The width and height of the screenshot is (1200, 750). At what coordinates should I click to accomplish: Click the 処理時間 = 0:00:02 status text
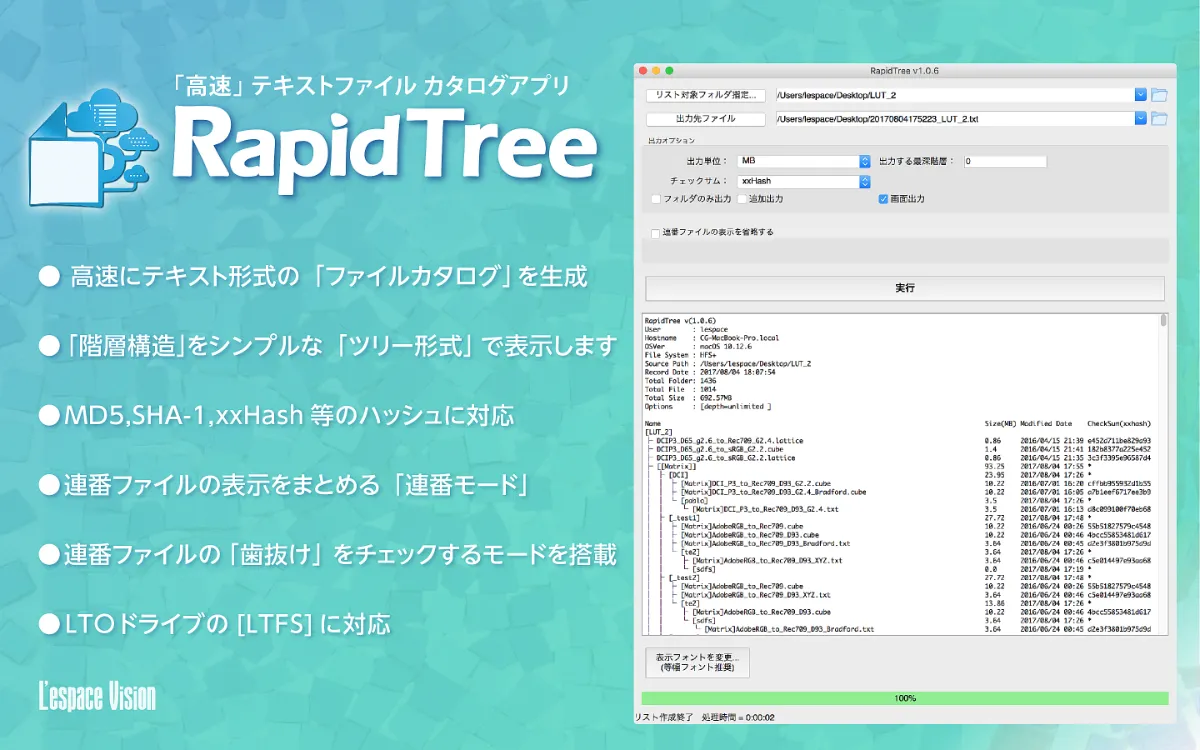[738, 717]
